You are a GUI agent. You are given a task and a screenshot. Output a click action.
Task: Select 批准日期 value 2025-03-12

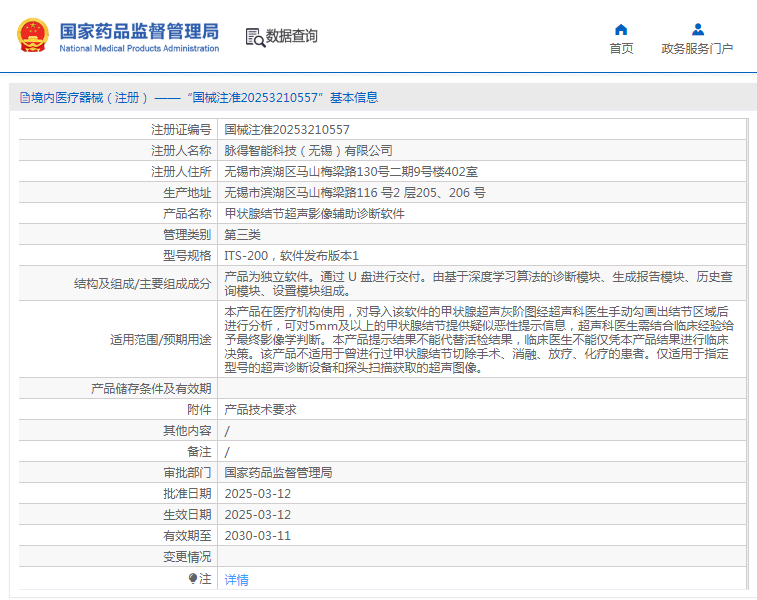tap(258, 494)
